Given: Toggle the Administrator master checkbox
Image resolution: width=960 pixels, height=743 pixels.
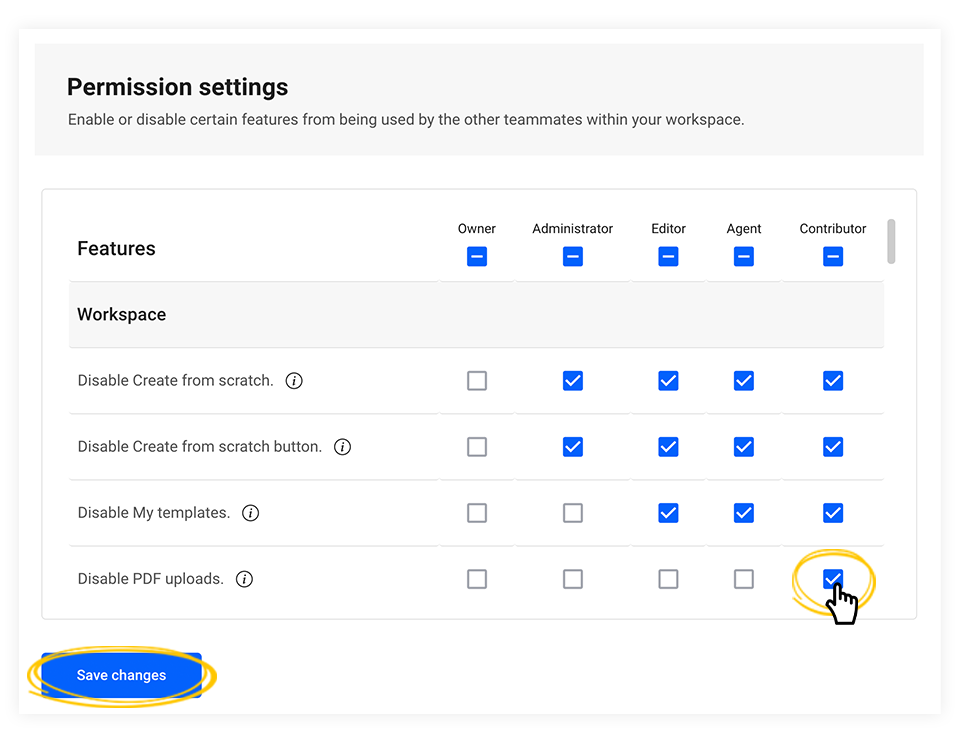Looking at the screenshot, I should (573, 256).
